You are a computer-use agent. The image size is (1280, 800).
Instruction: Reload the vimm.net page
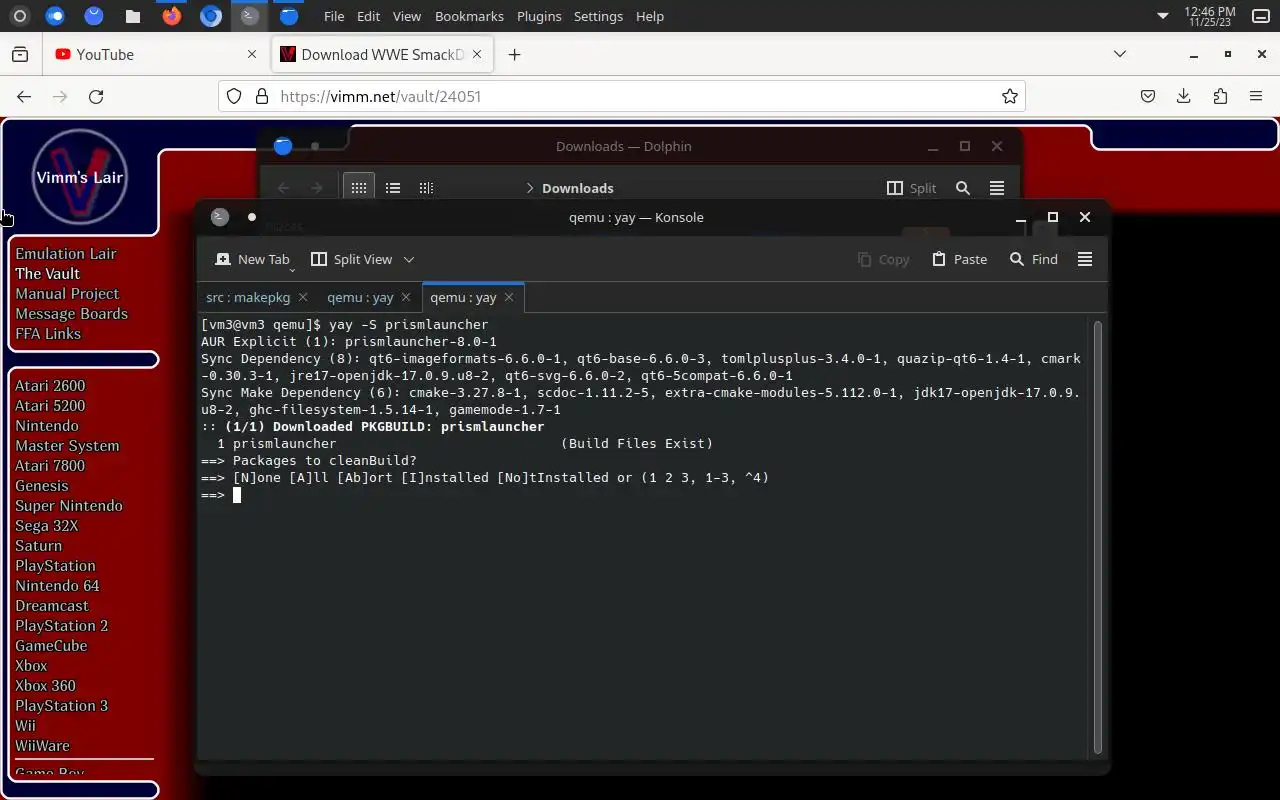point(96,96)
